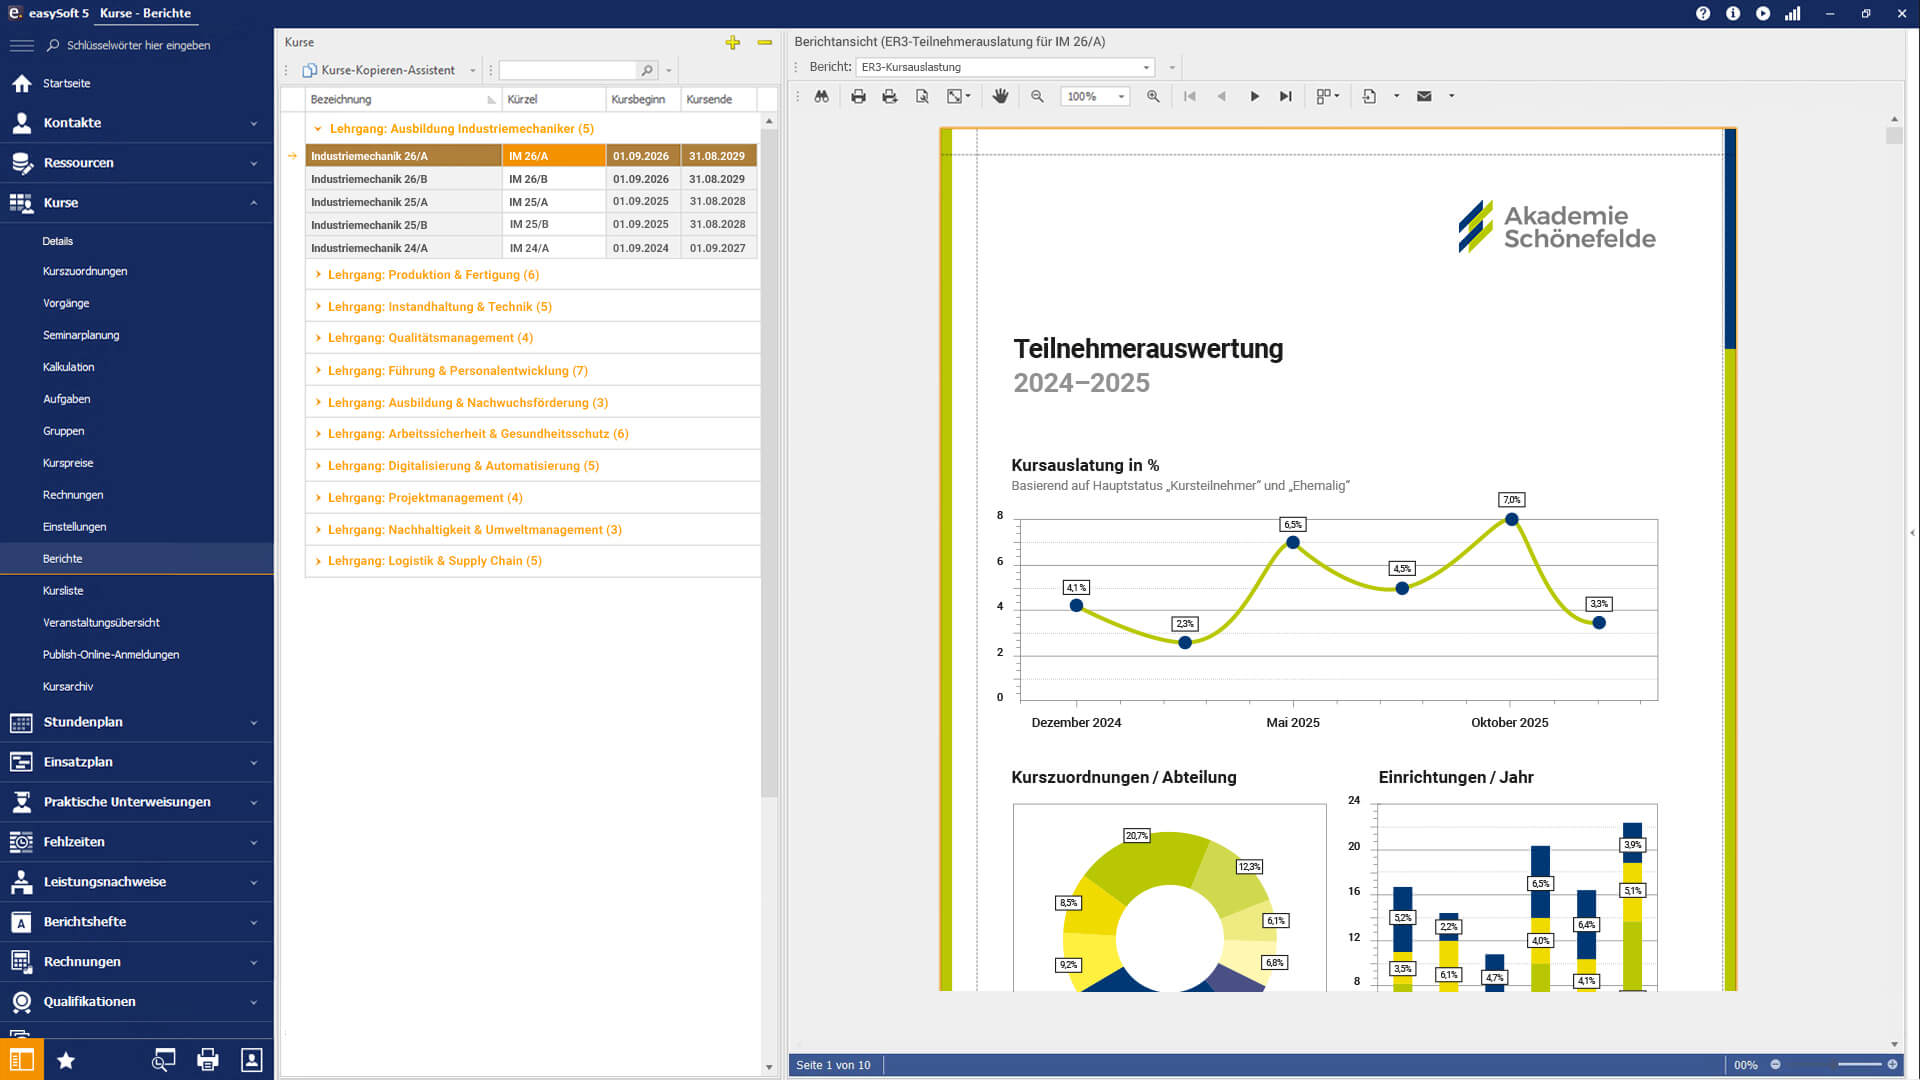Viewport: 1920px width, 1080px height.
Task: Open the contact card icon in bottom bar
Action: click(x=252, y=1060)
